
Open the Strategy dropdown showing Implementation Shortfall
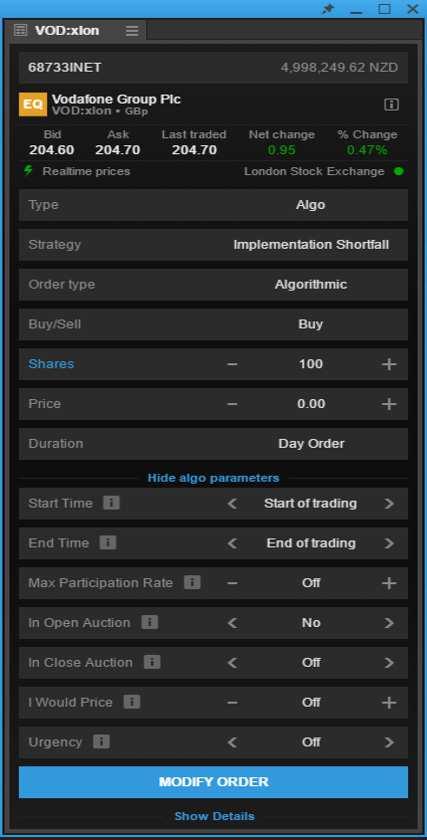point(213,245)
